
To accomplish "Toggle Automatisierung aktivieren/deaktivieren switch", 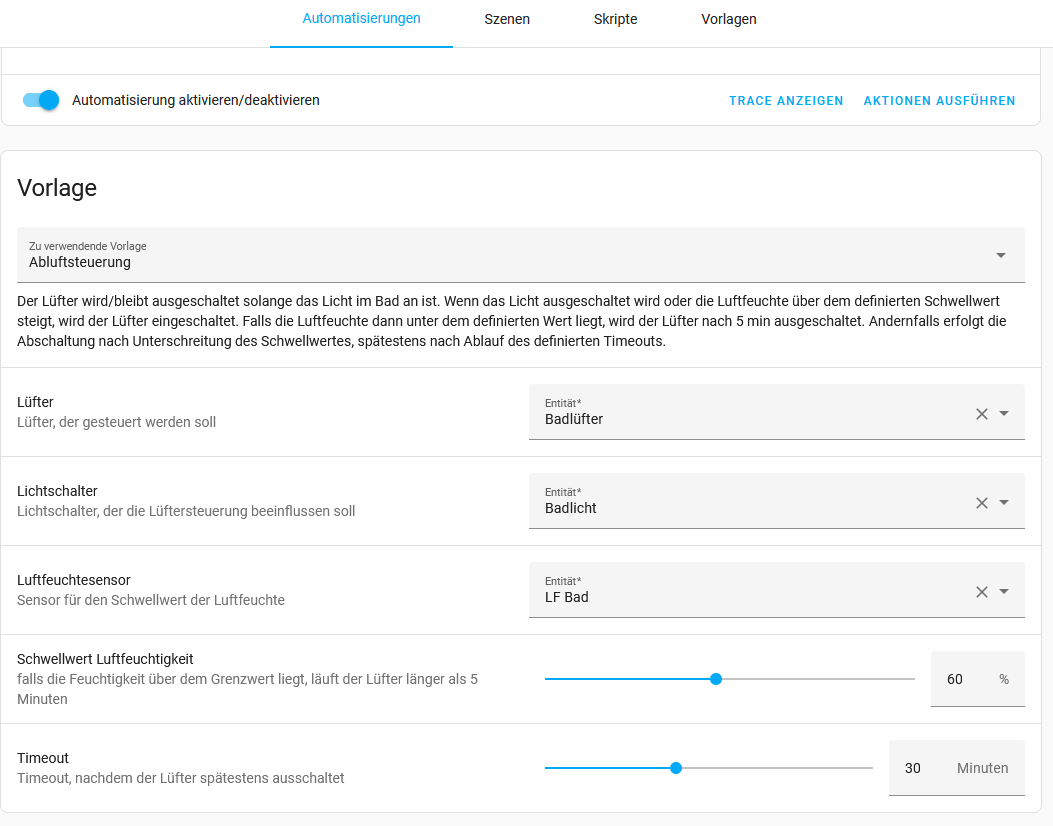I will [41, 100].
